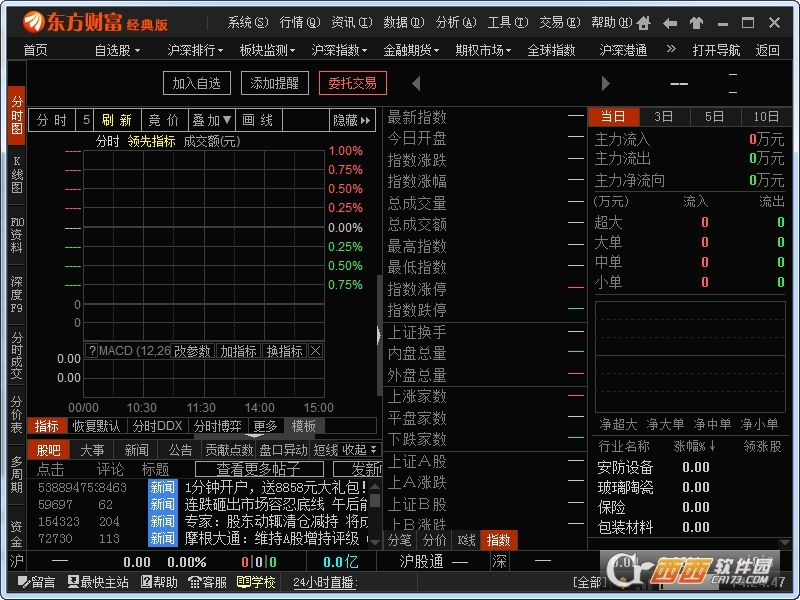Sort industries by 涨幅% column header
This screenshot has width=800, height=600.
click(x=694, y=446)
